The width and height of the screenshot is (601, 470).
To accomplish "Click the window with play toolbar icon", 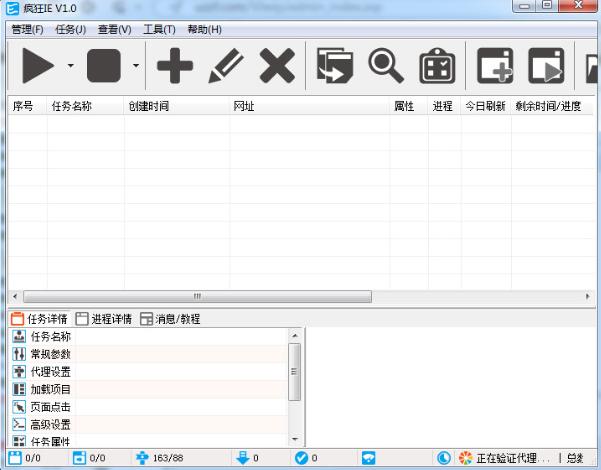I will tap(546, 66).
